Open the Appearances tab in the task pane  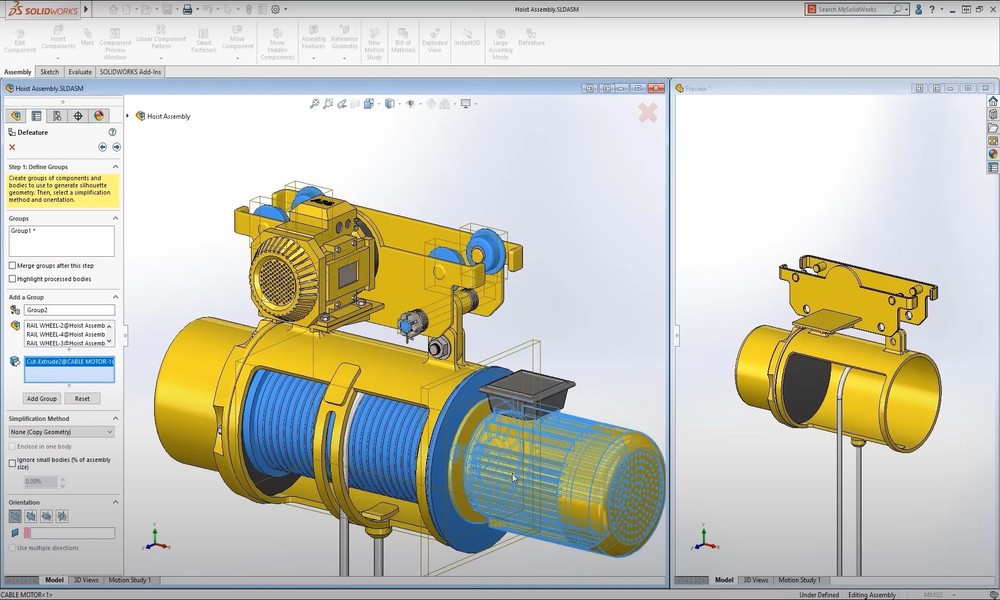click(x=992, y=154)
